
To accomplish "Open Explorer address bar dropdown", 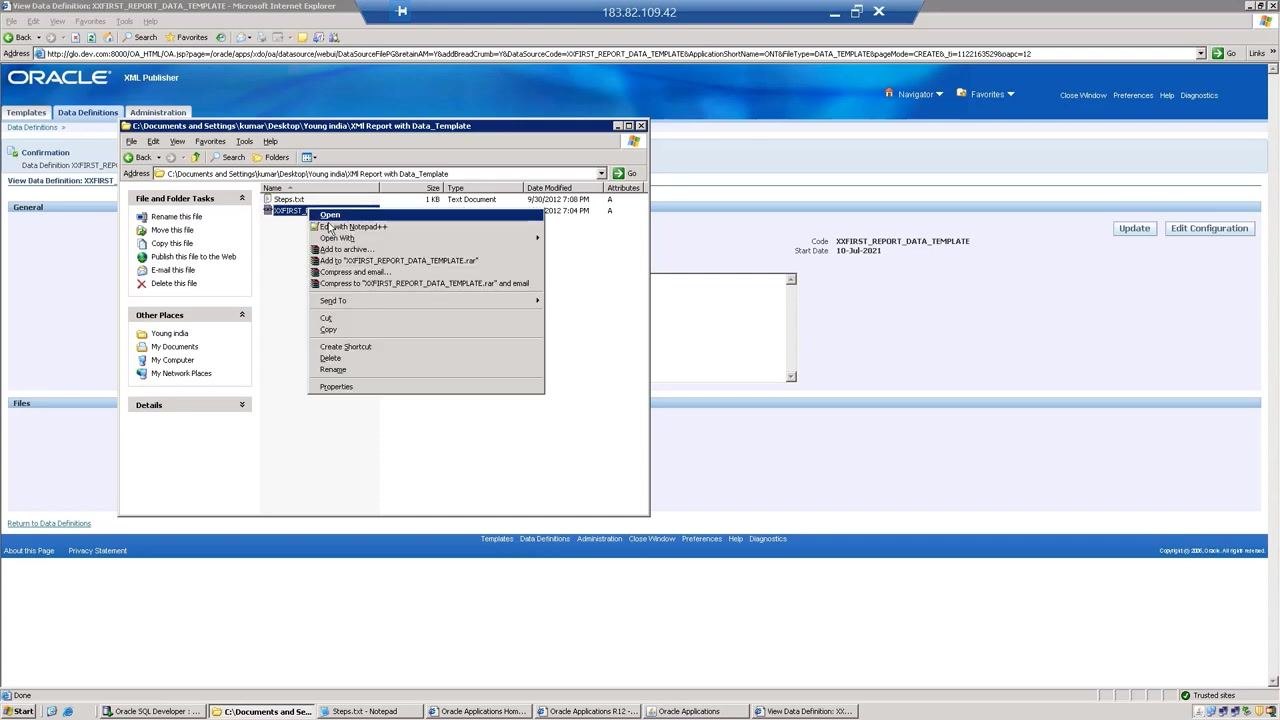I will click(x=602, y=174).
